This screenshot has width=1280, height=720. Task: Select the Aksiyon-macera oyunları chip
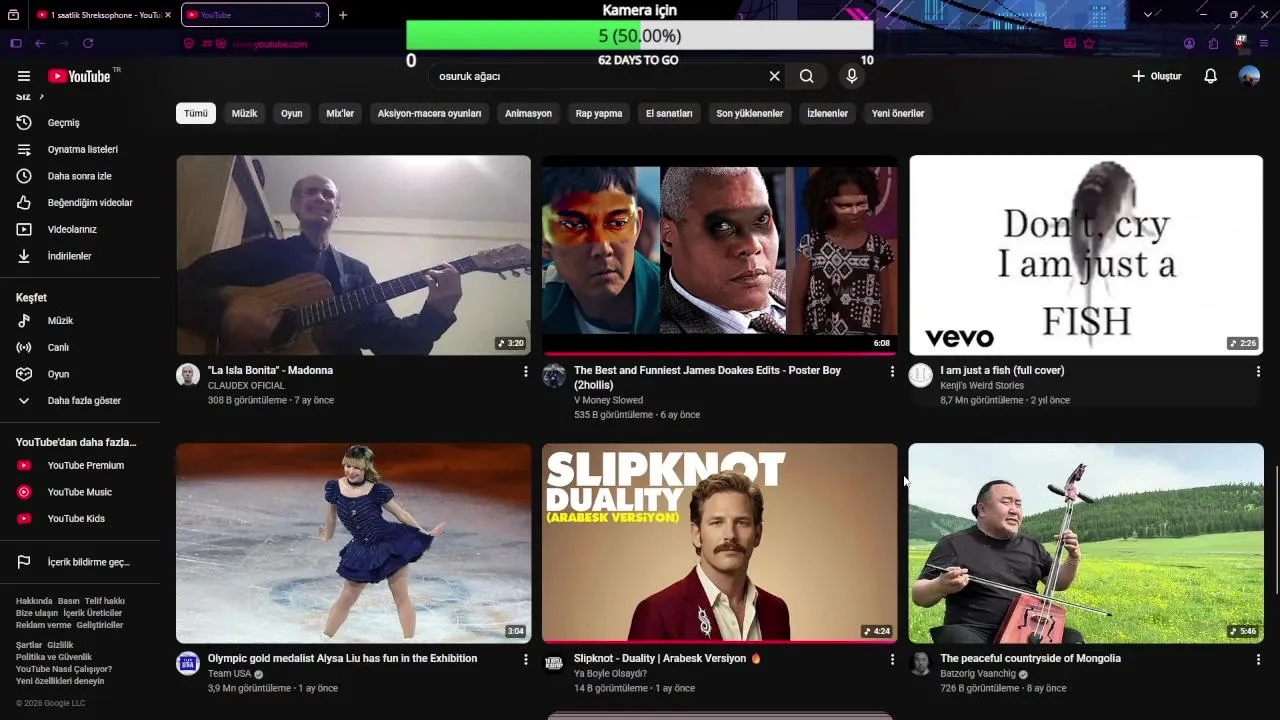(430, 113)
